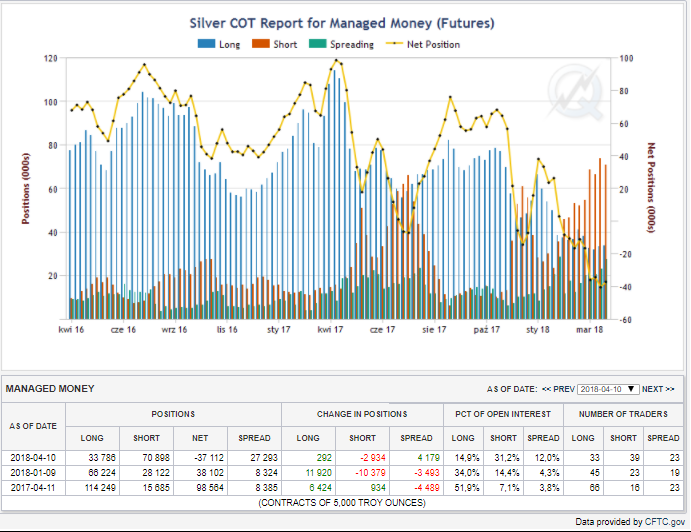Click the short position value 70 898
Viewport: 691px width, 532px height.
click(156, 458)
